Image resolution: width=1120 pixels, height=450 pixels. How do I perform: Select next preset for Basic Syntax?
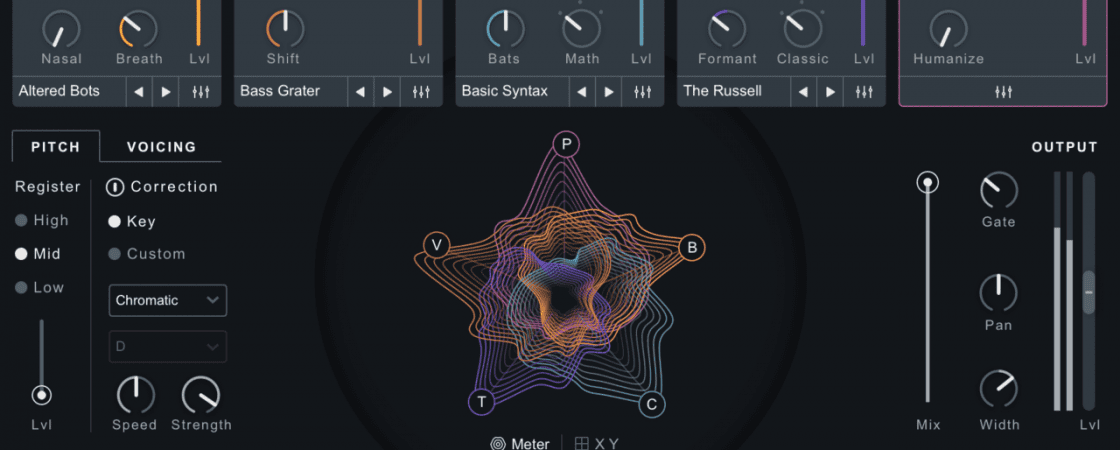point(609,92)
